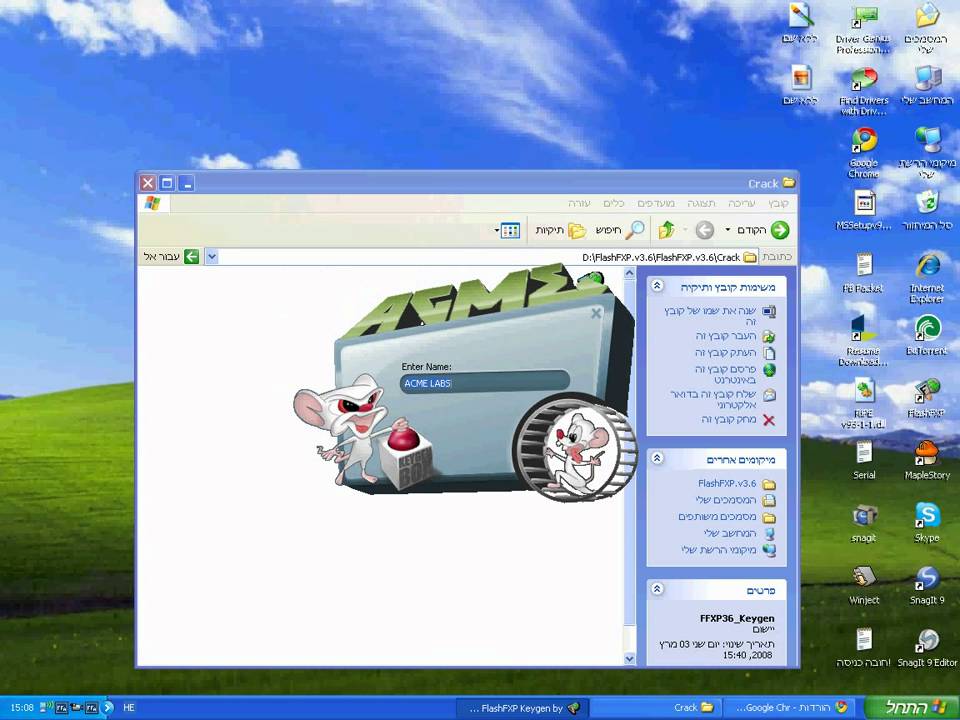Collapse the Details panel

tap(657, 589)
